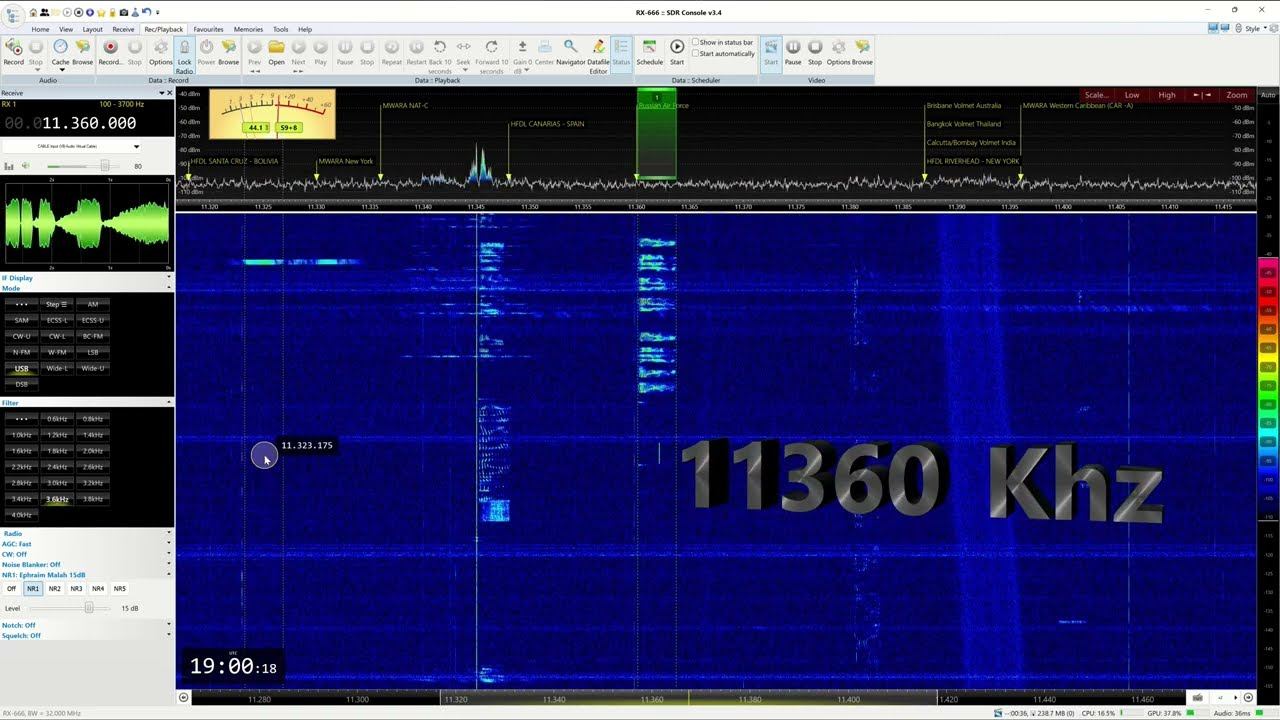This screenshot has height=720, width=1280.
Task: Click the Russian Air Force marker
Action: click(x=663, y=105)
